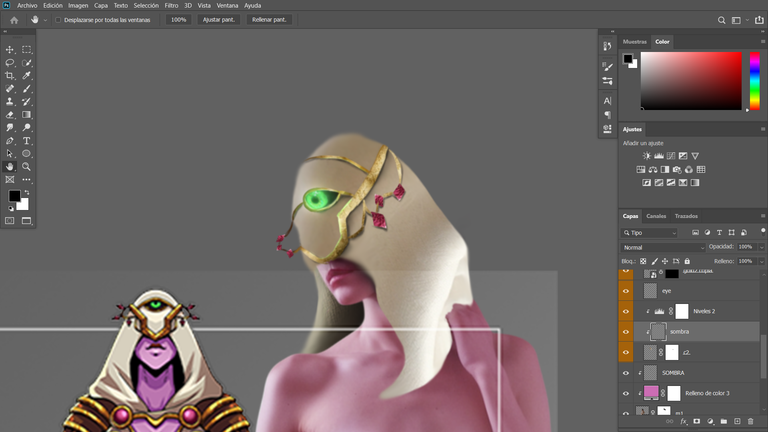Screen dimensions: 768x432
Task: Delete layer with trash icon
Action: [750, 421]
